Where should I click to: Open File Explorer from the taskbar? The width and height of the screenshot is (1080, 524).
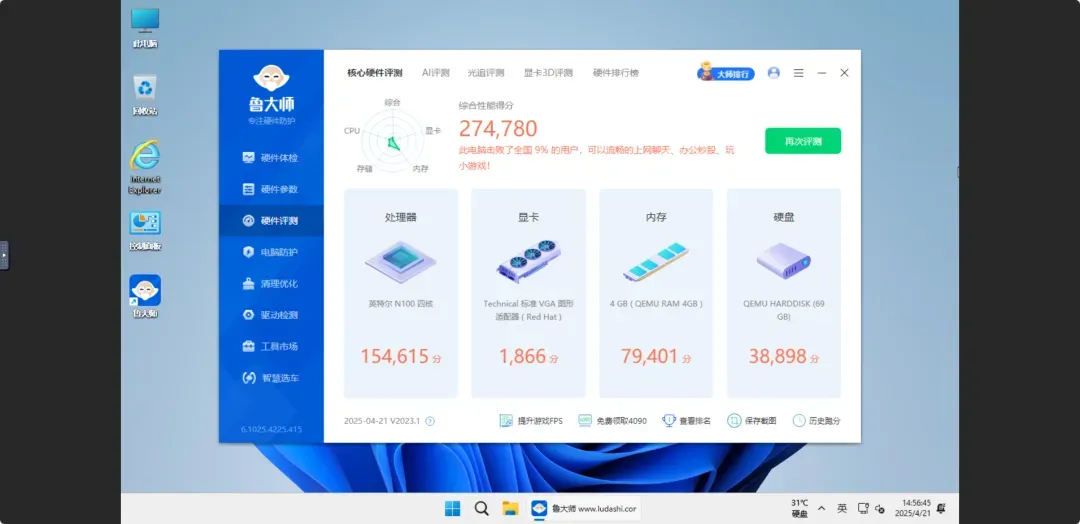[x=510, y=509]
